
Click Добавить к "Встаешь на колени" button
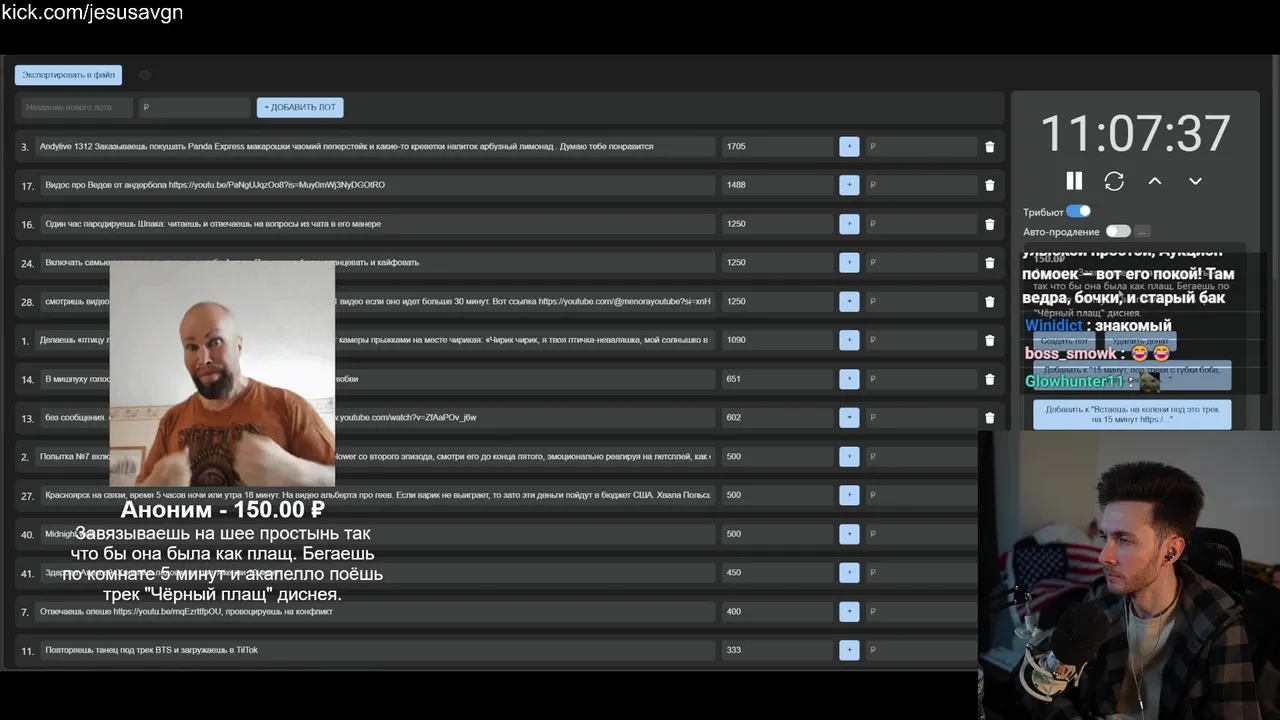point(1132,414)
